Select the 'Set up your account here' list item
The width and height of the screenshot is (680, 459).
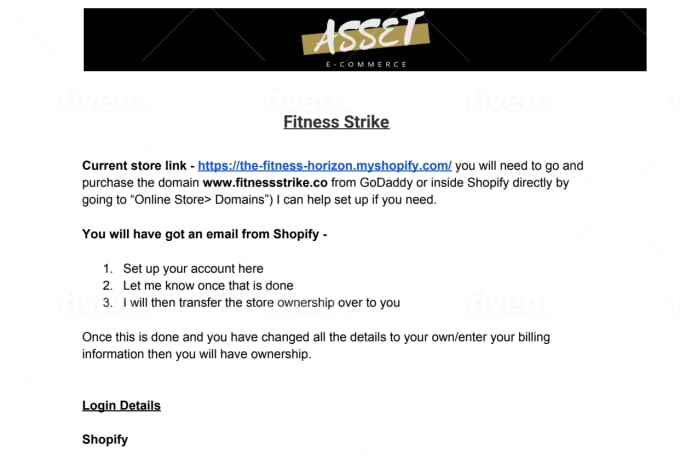click(x=193, y=269)
